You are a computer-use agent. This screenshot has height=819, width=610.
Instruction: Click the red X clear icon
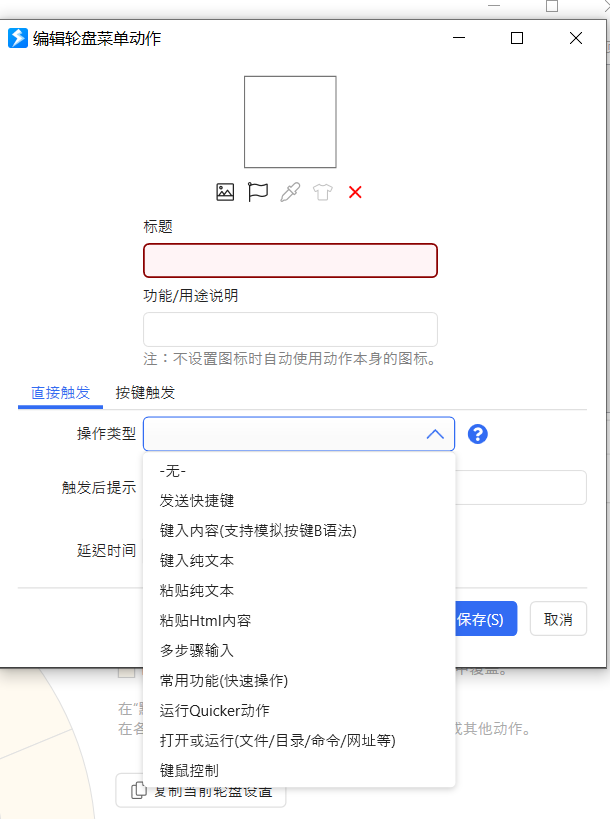point(355,192)
